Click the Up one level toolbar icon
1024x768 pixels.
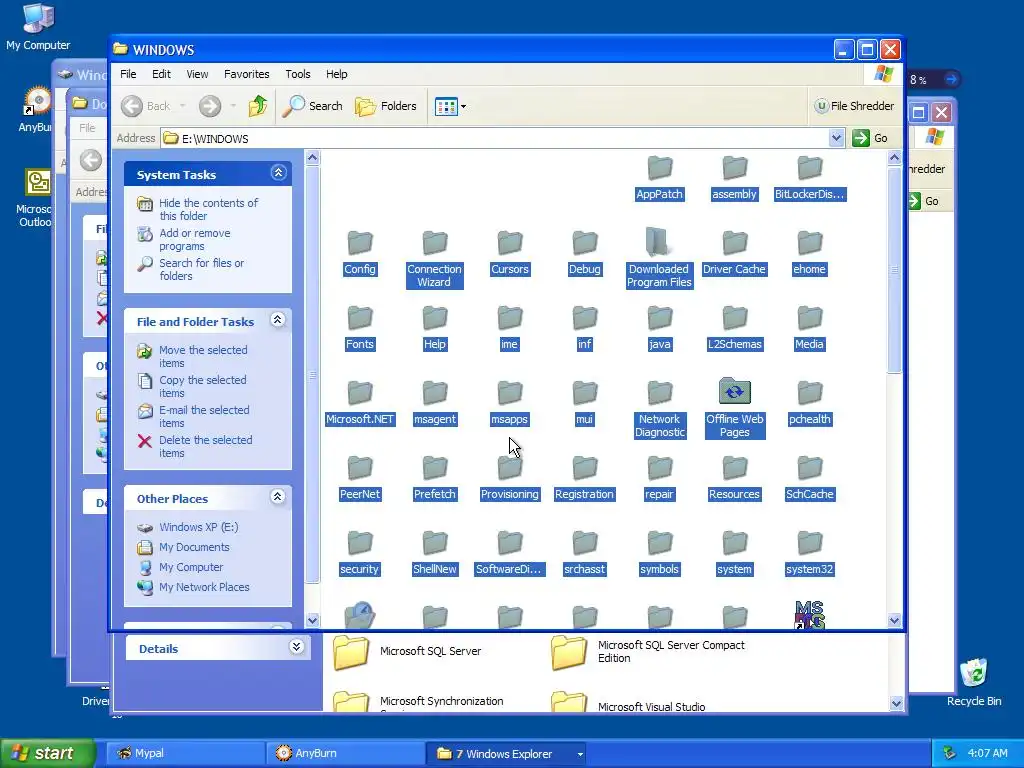coord(258,106)
